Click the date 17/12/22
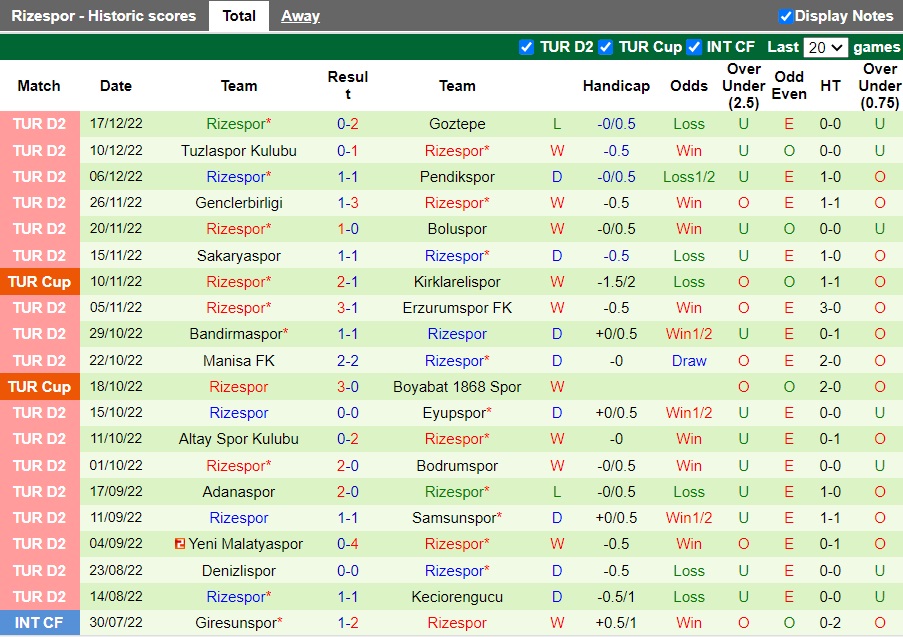The image size is (903, 637). (x=116, y=123)
